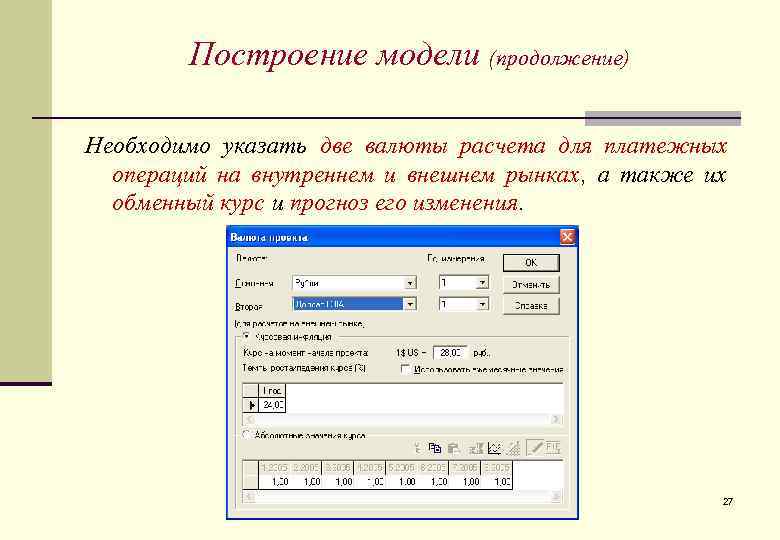Click the 1,00 value under 5.2005
780x540 pixels.
401,481
